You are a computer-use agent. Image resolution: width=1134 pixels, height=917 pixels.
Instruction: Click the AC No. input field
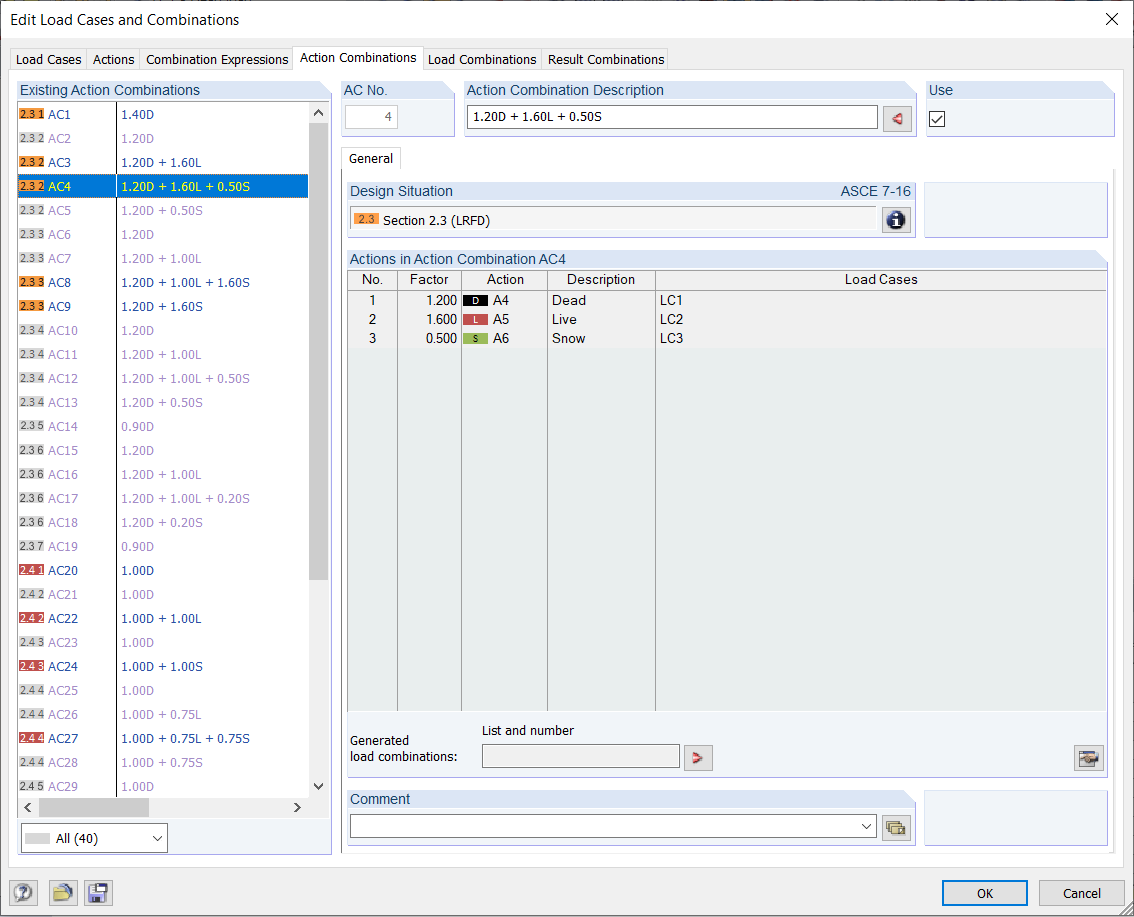tap(371, 117)
